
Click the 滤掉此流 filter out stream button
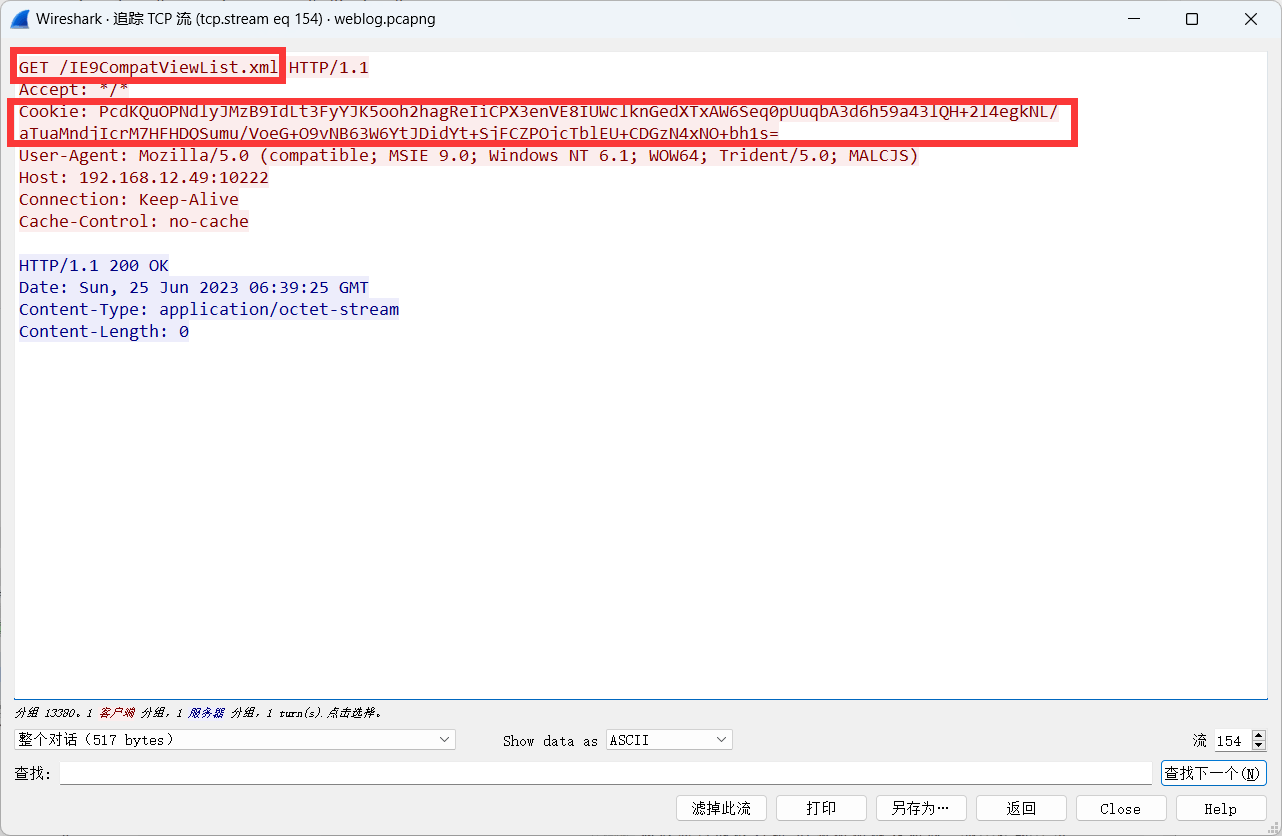pyautogui.click(x=721, y=808)
